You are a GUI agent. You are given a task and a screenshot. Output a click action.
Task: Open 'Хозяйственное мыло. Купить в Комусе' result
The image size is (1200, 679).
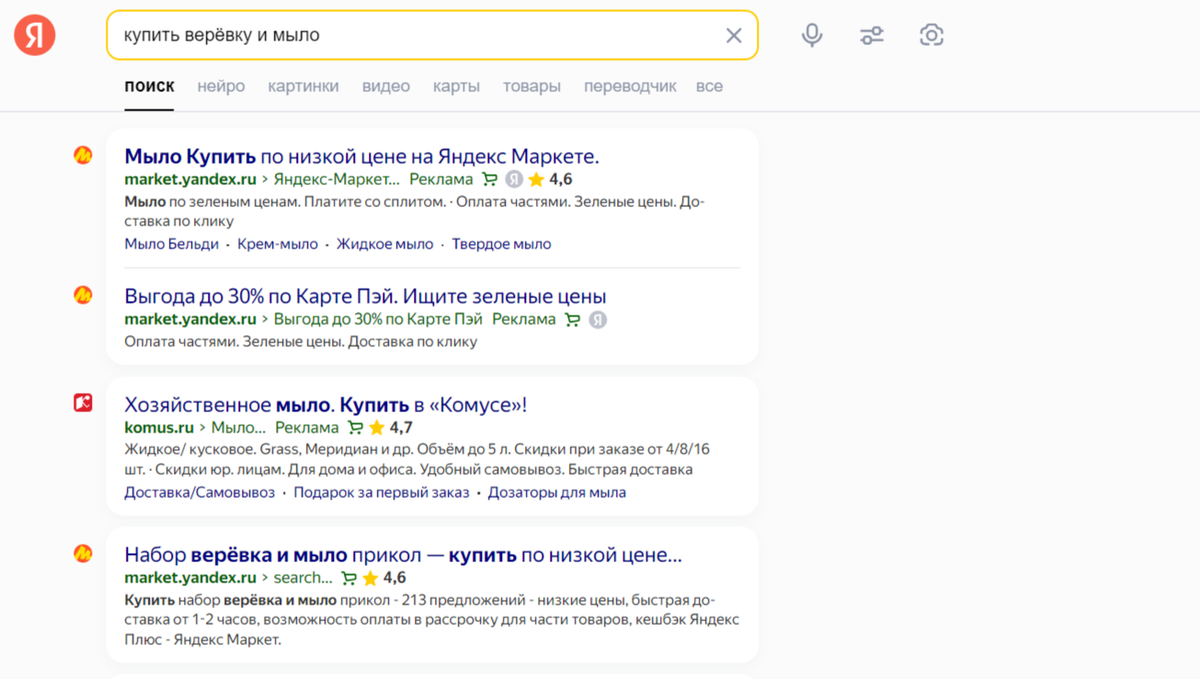(325, 405)
